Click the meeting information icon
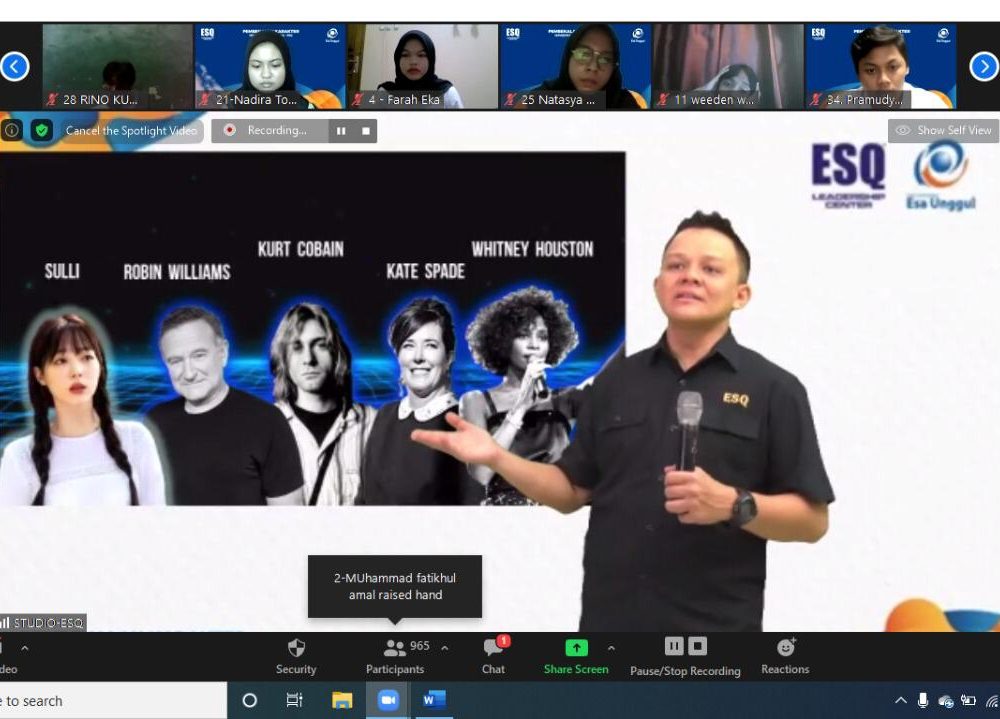1000x719 pixels. (12, 130)
